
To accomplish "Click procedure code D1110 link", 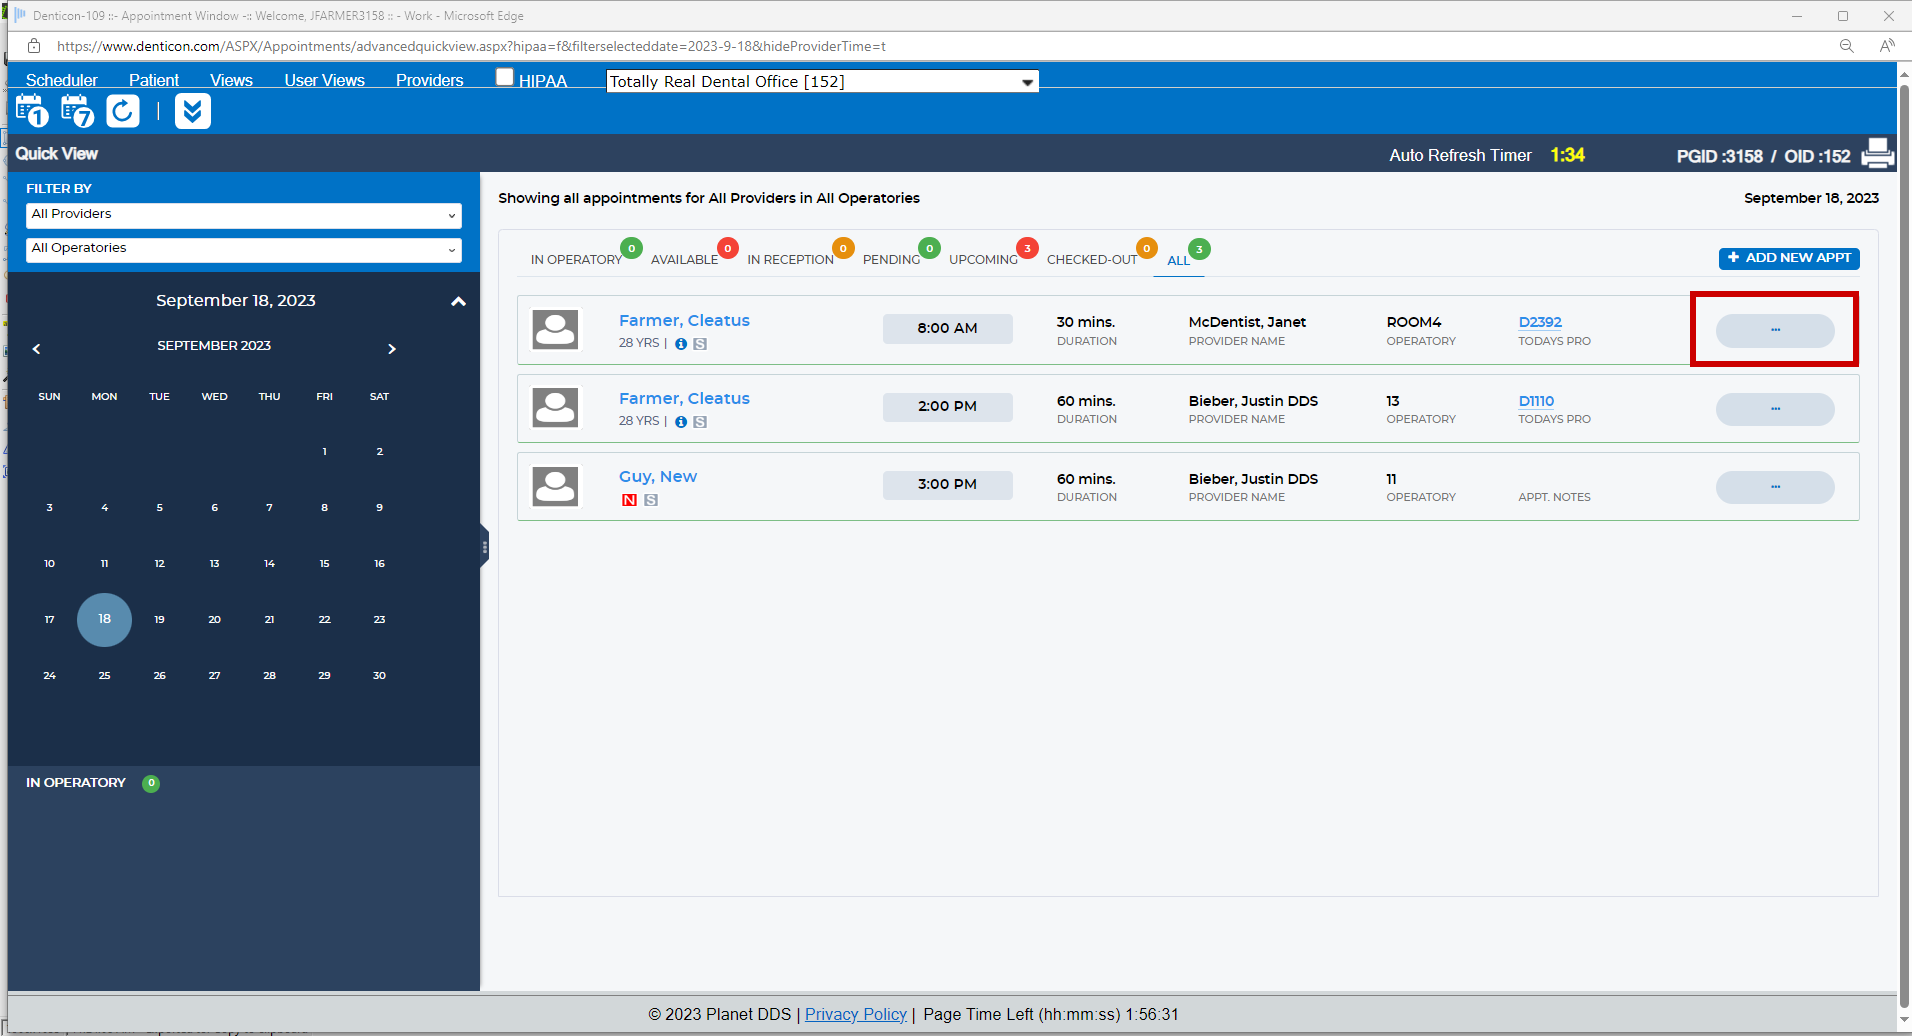I will pyautogui.click(x=1536, y=401).
